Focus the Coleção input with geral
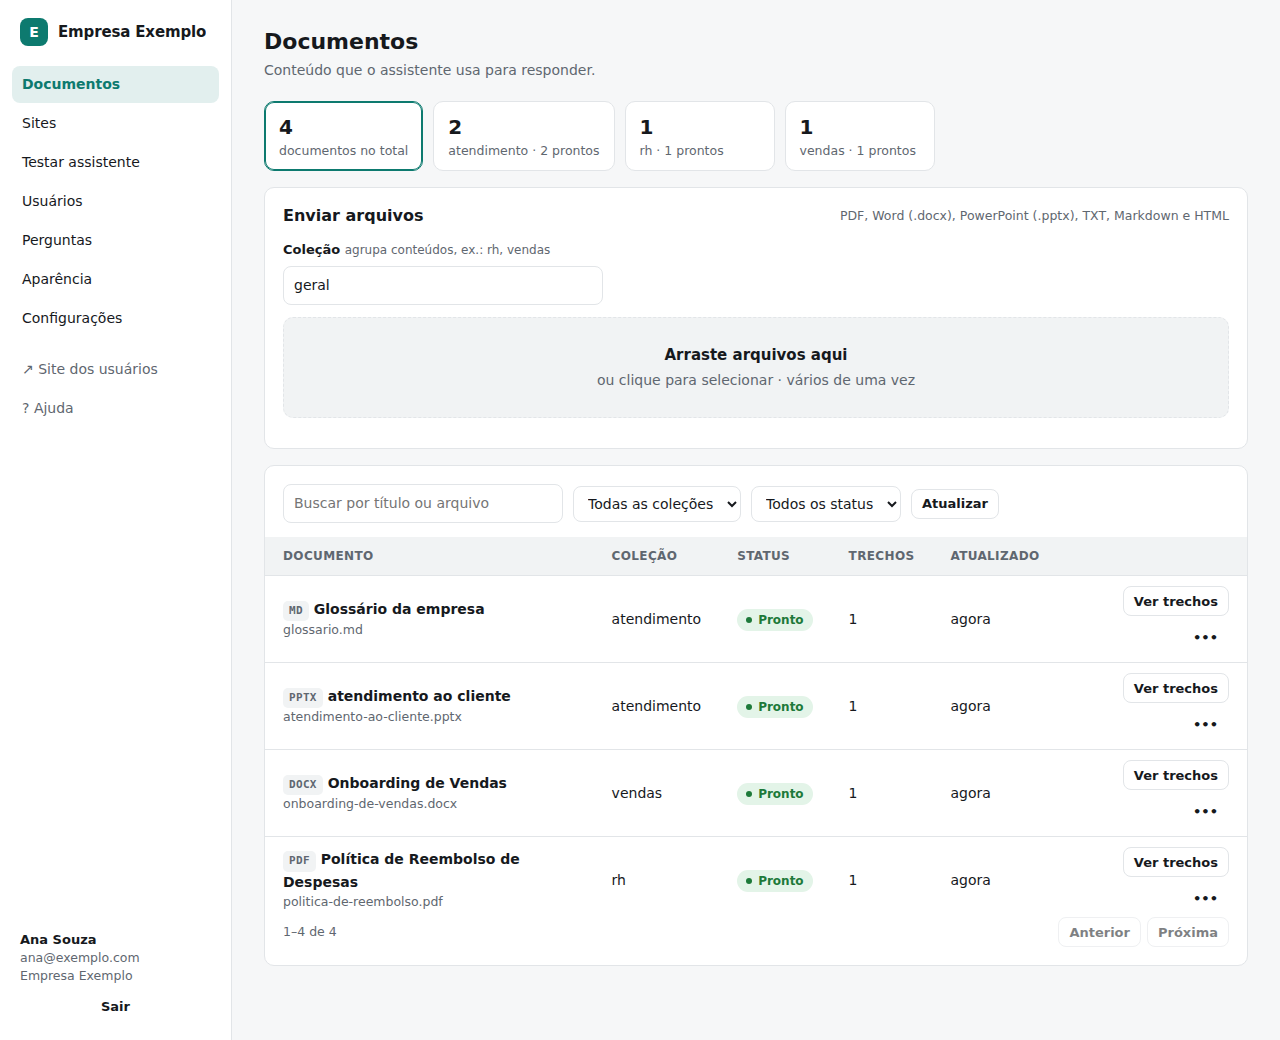The image size is (1280, 1040). [x=443, y=285]
